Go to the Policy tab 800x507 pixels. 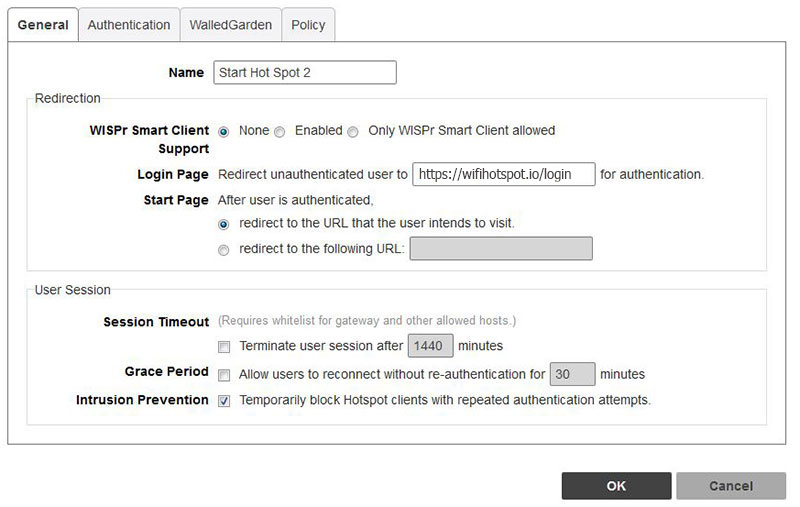coord(307,25)
